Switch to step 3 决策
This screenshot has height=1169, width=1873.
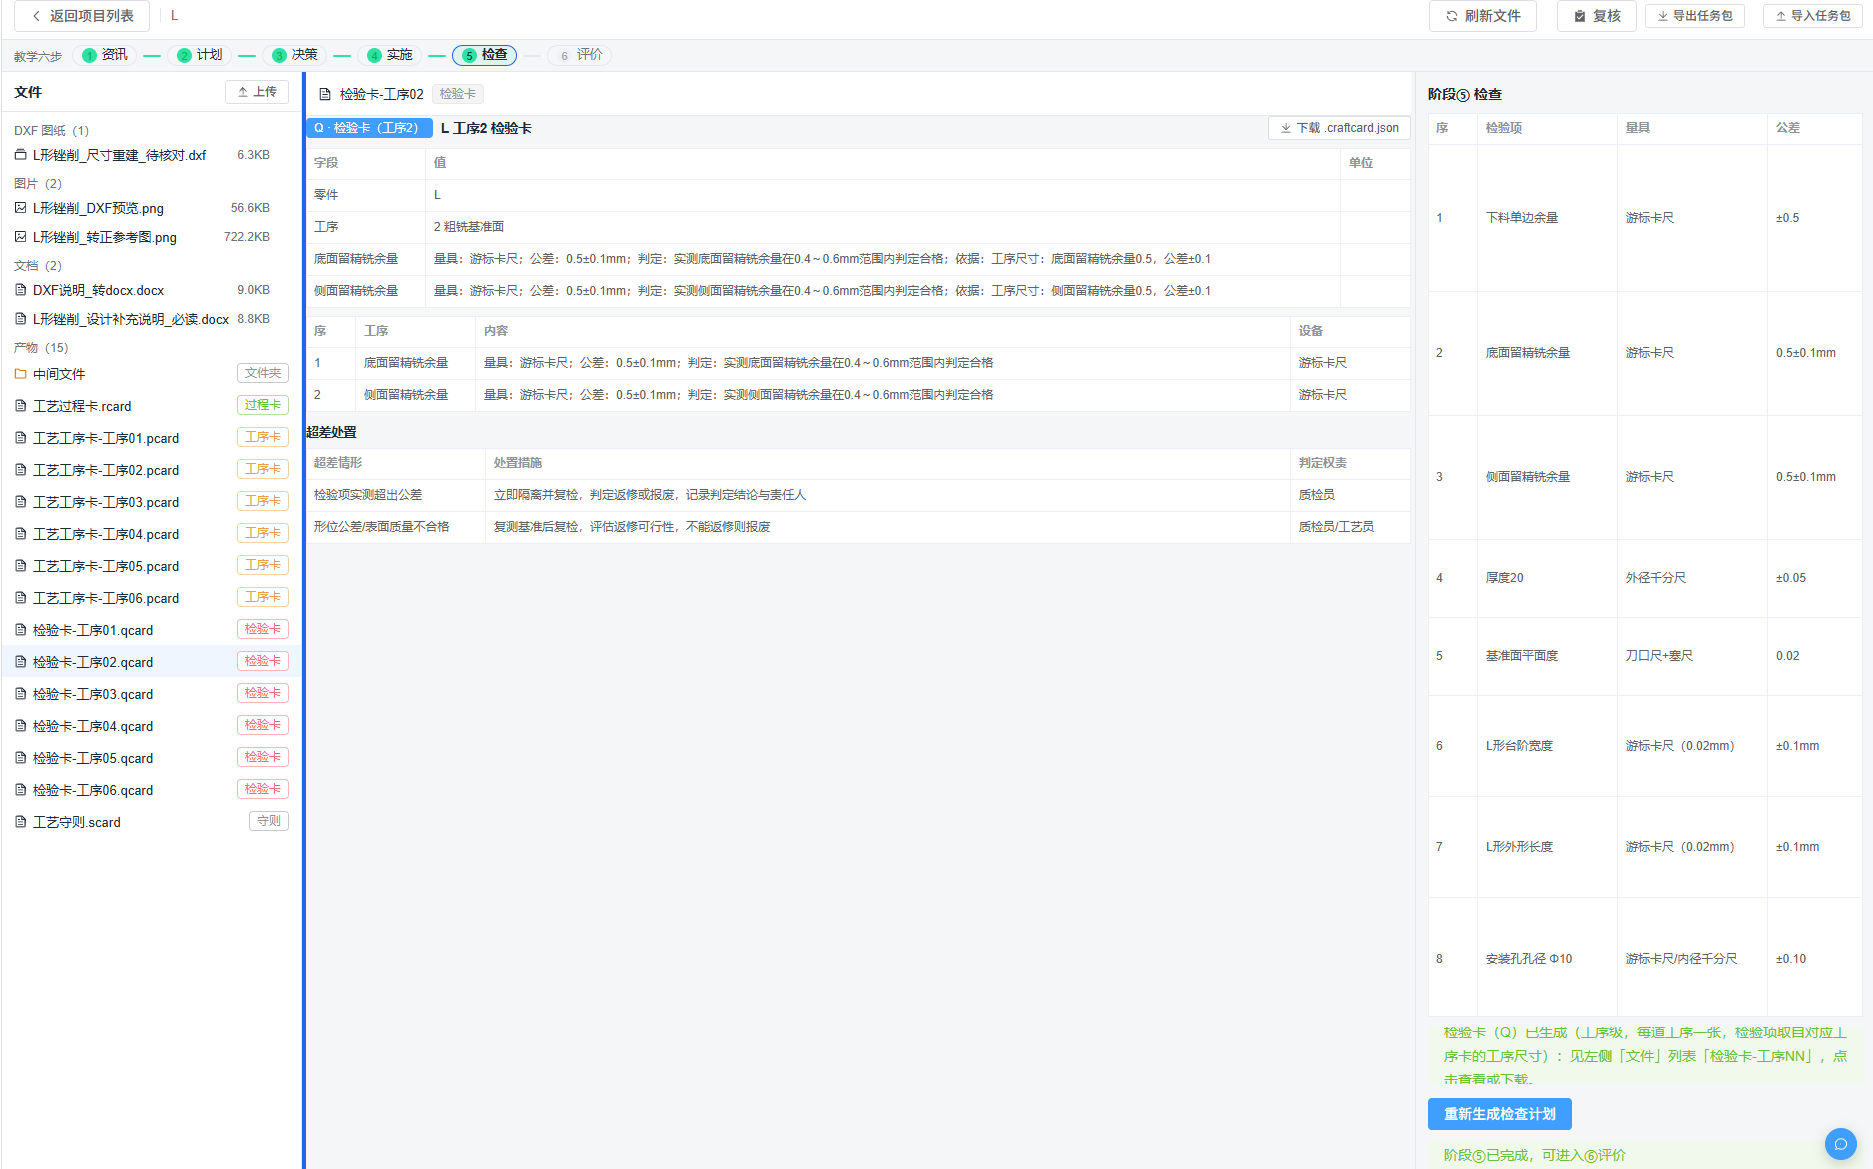point(294,55)
